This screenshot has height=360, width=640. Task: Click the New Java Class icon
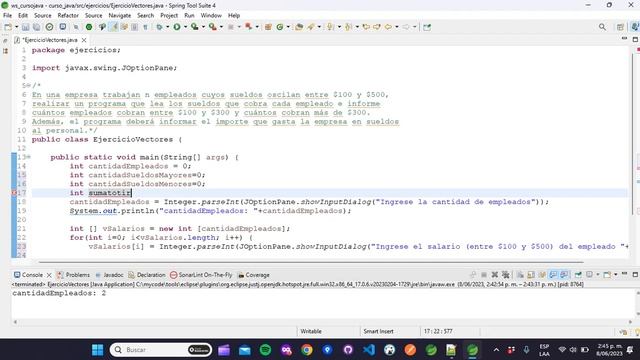[x=280, y=27]
